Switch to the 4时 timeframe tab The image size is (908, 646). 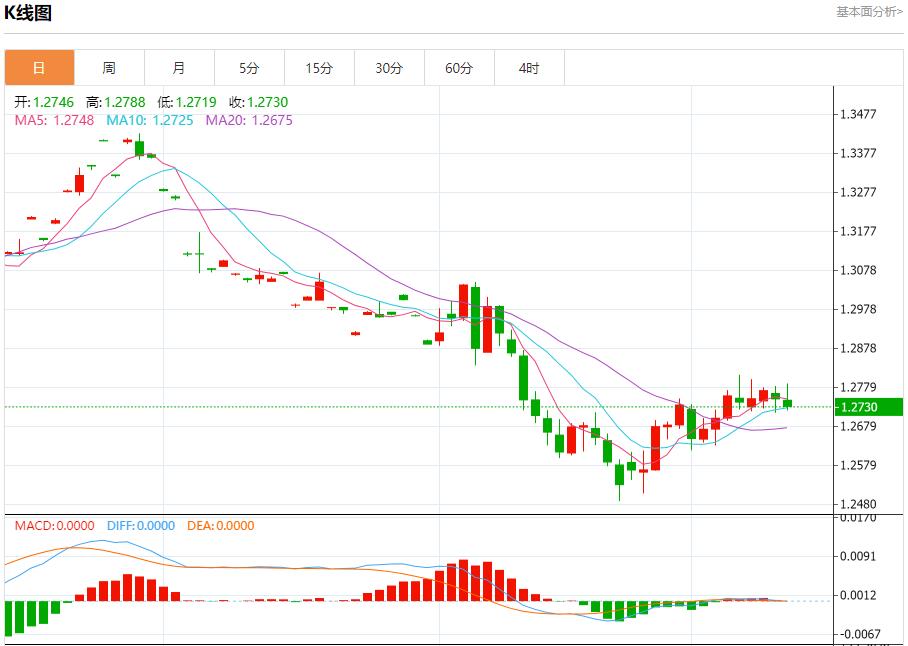tap(529, 68)
